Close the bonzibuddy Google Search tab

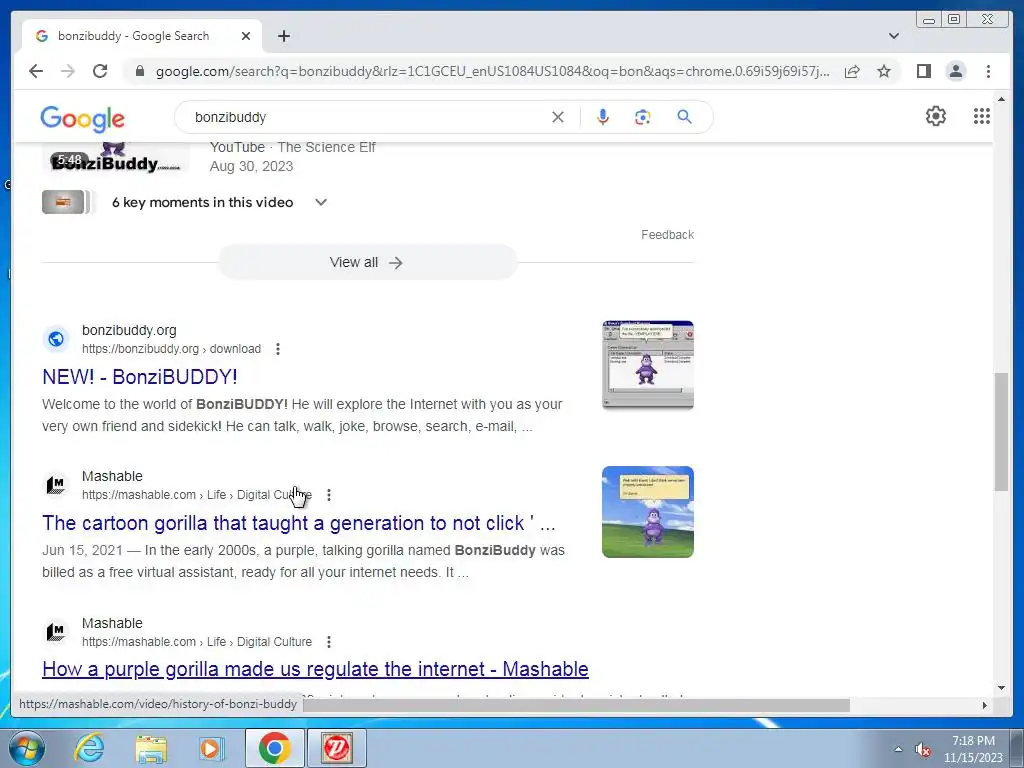[246, 36]
